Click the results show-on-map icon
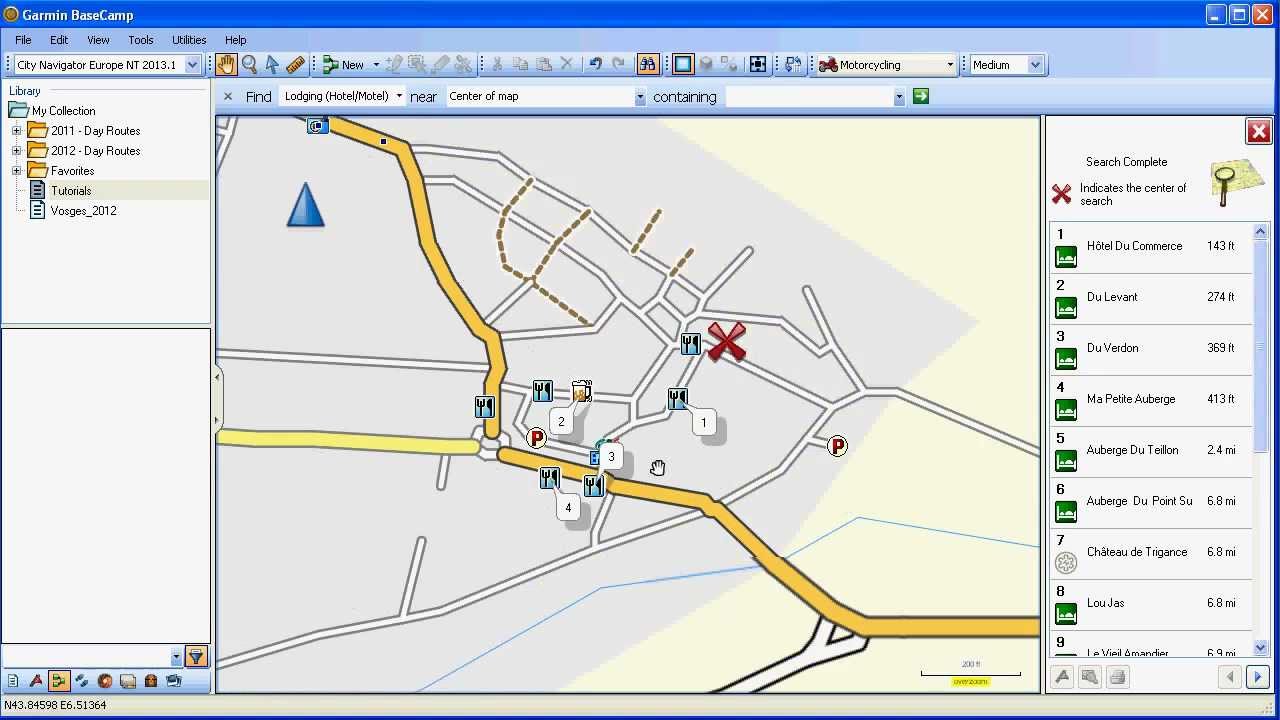Screen dimensions: 1280x720 pyautogui.click(x=1090, y=677)
